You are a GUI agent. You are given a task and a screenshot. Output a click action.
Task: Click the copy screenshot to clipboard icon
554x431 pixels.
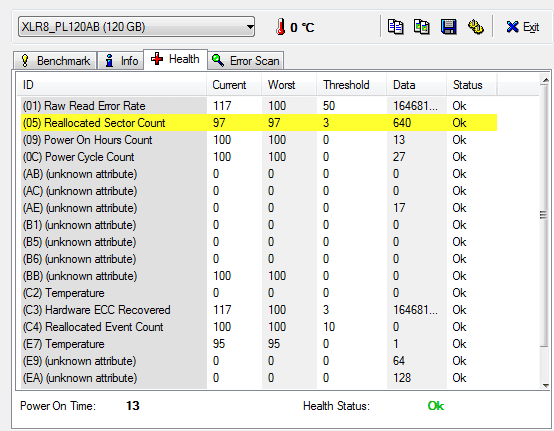coord(422,27)
